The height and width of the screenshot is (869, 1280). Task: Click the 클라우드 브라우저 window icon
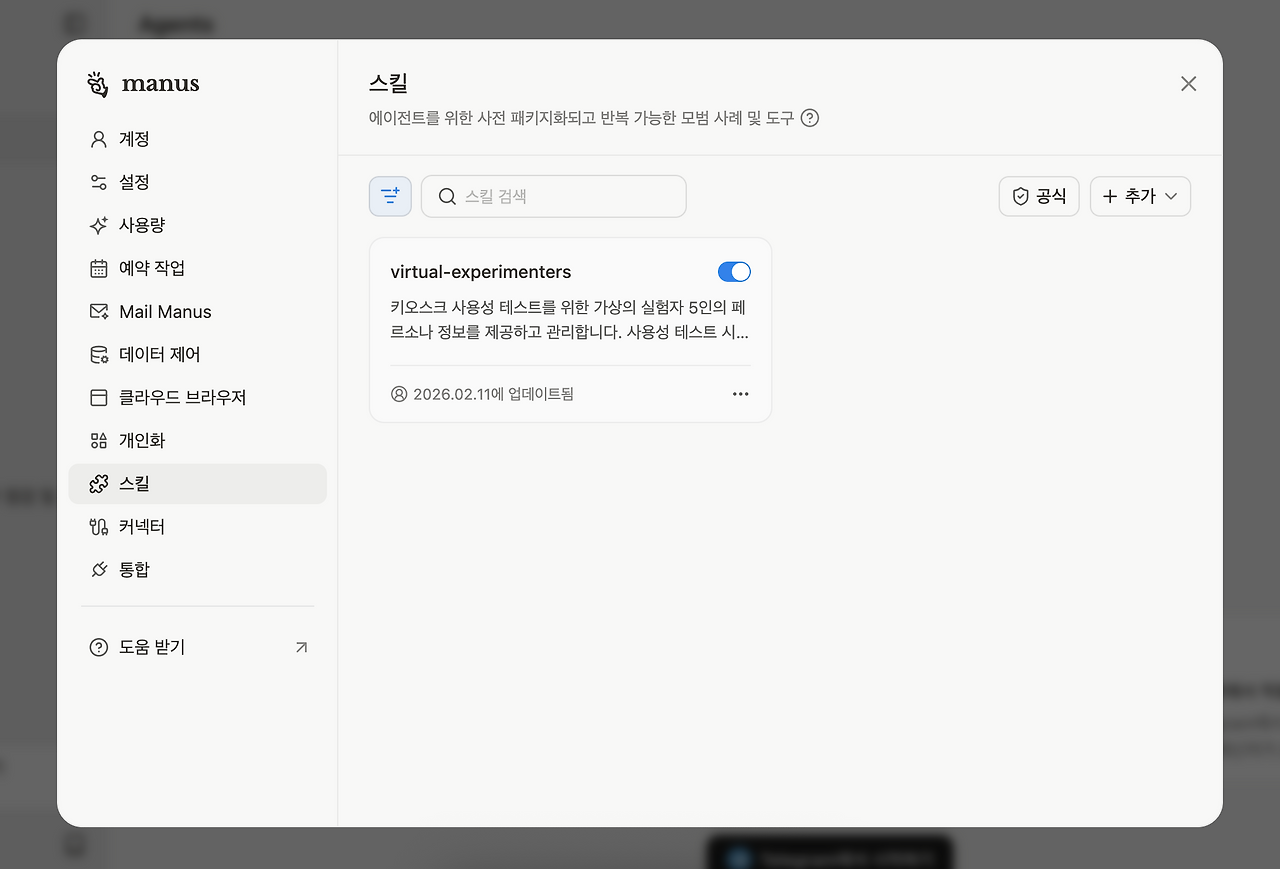click(x=99, y=397)
